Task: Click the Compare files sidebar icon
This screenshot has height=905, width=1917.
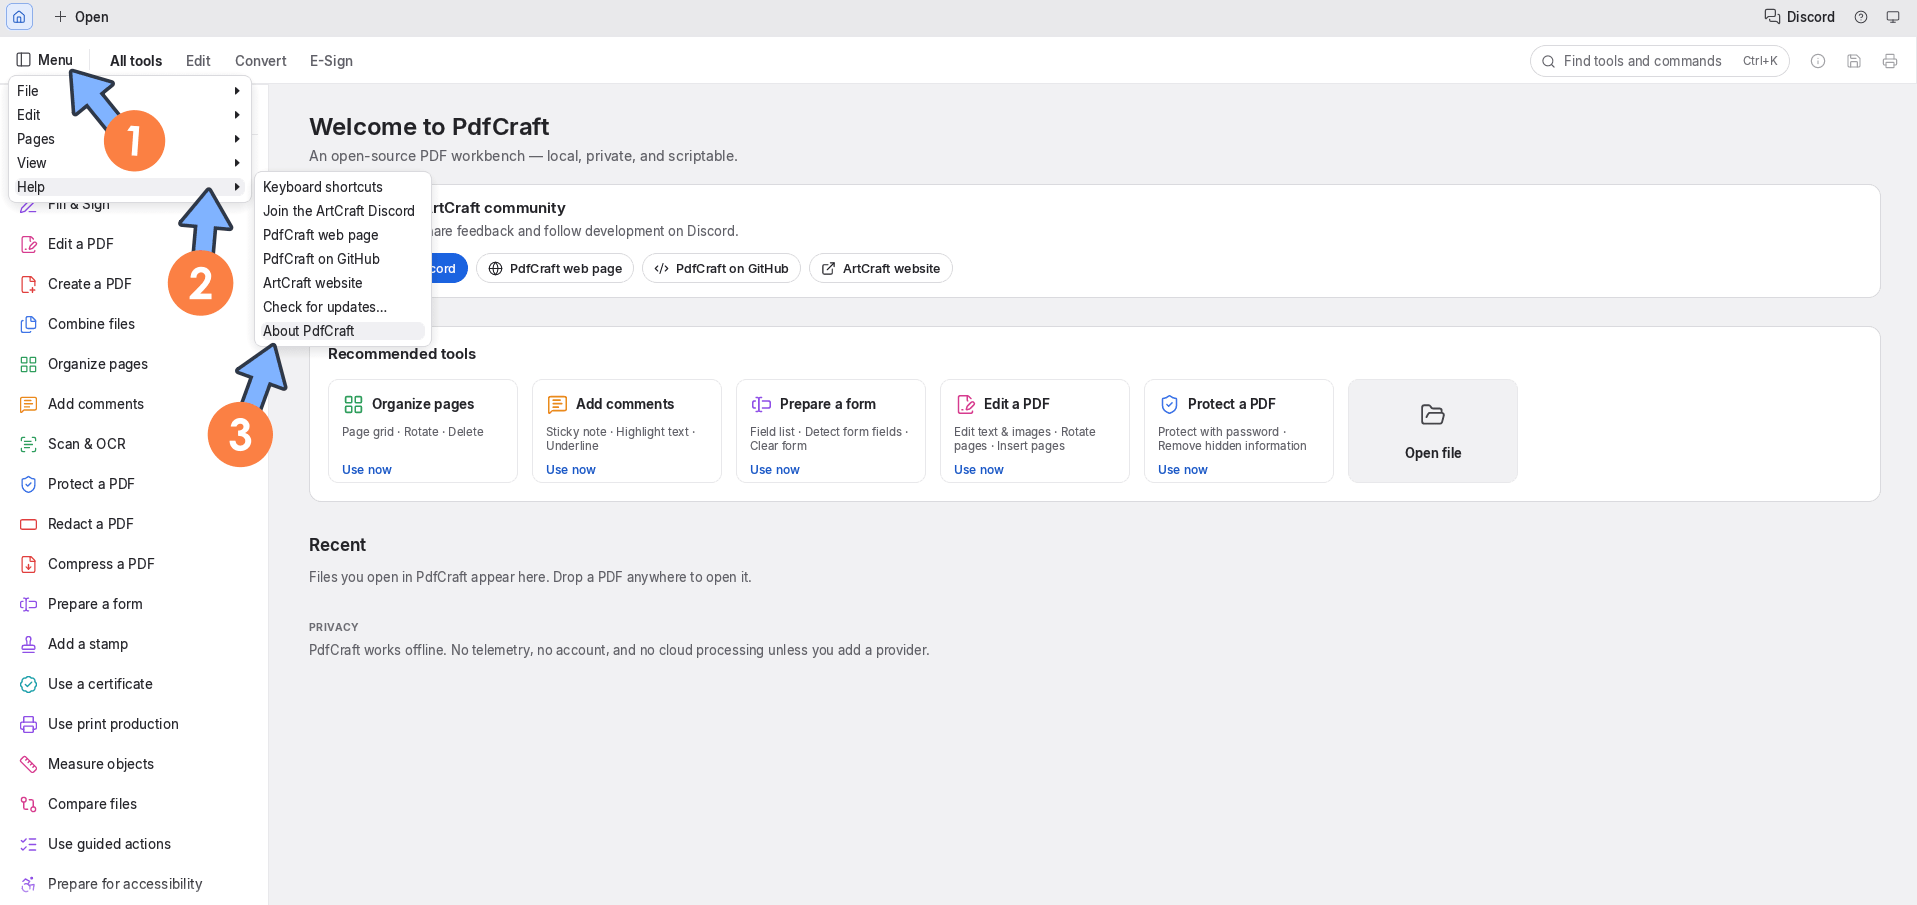Action: [29, 804]
